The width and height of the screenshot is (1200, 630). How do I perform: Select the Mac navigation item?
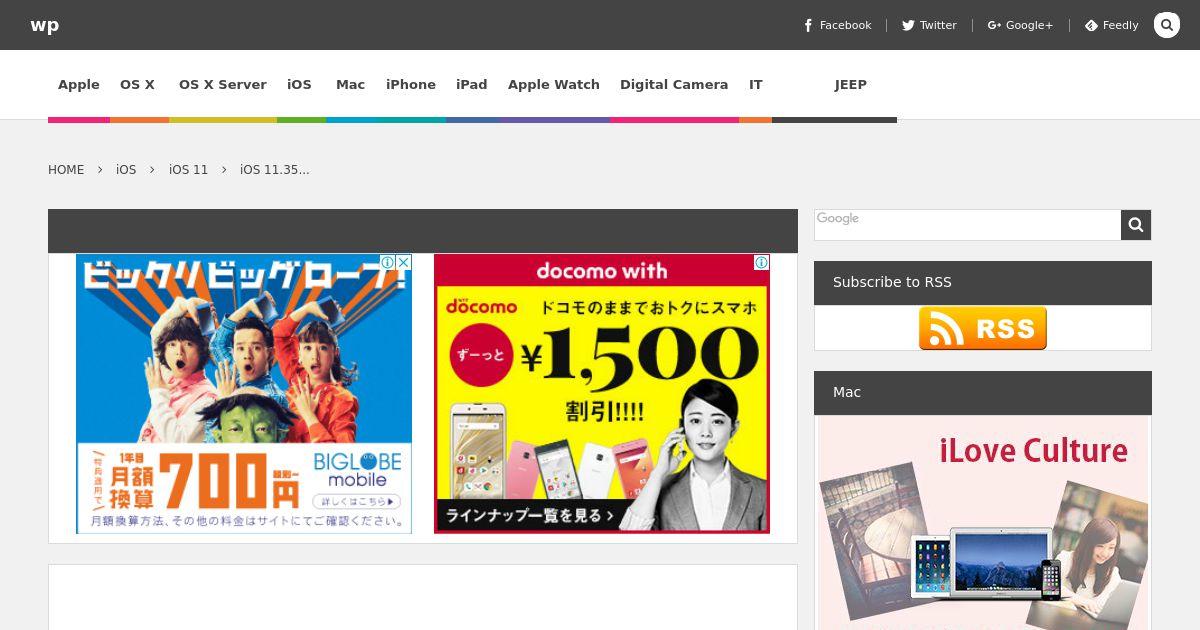[x=351, y=85]
